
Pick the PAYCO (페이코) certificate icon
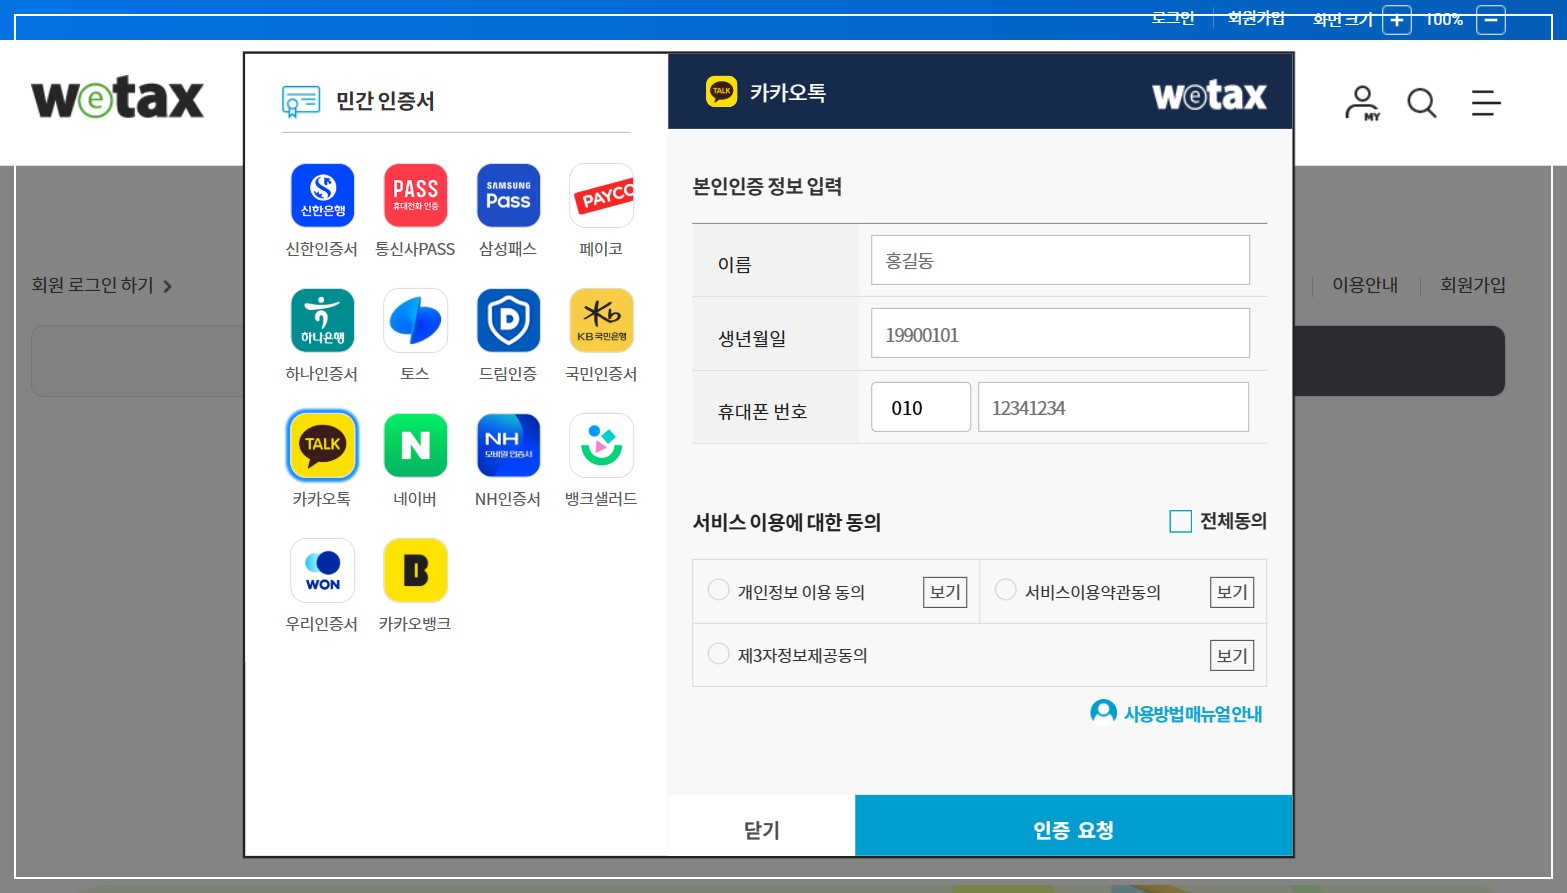601,195
